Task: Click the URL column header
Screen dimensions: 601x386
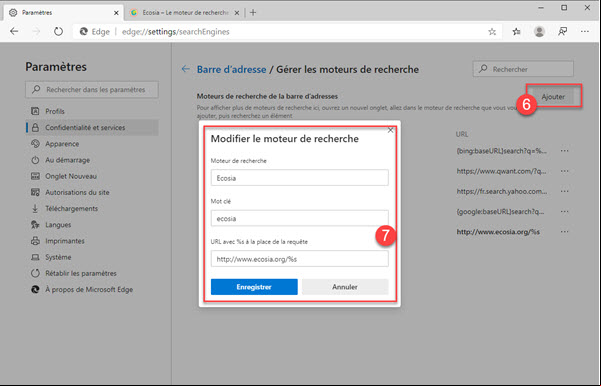Action: 462,134
